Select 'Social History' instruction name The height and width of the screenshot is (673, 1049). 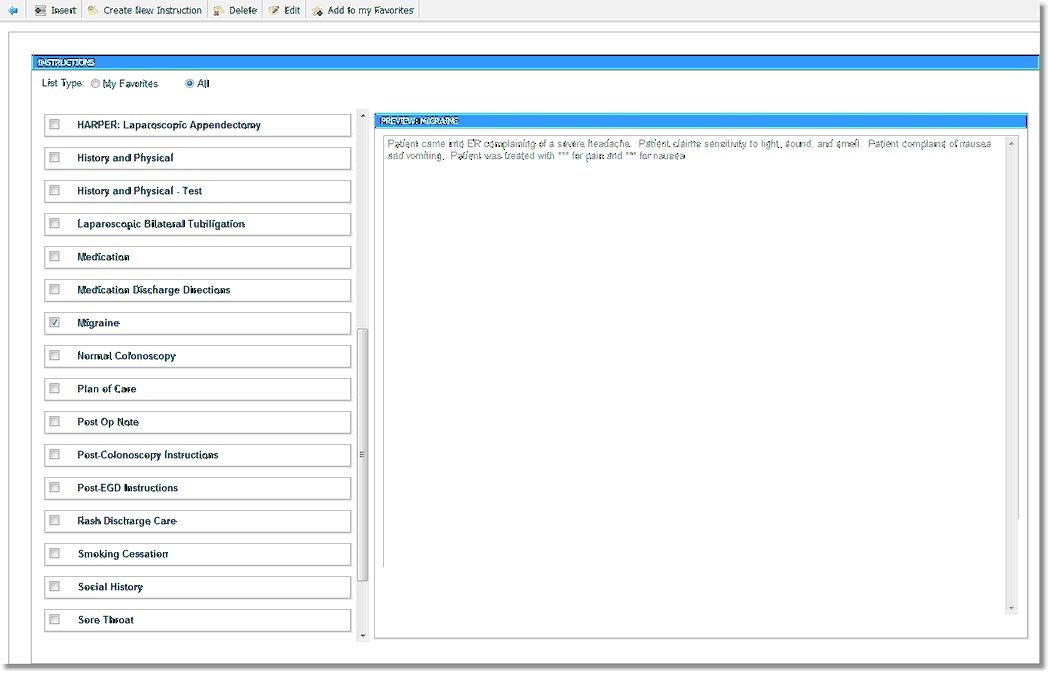(x=110, y=587)
